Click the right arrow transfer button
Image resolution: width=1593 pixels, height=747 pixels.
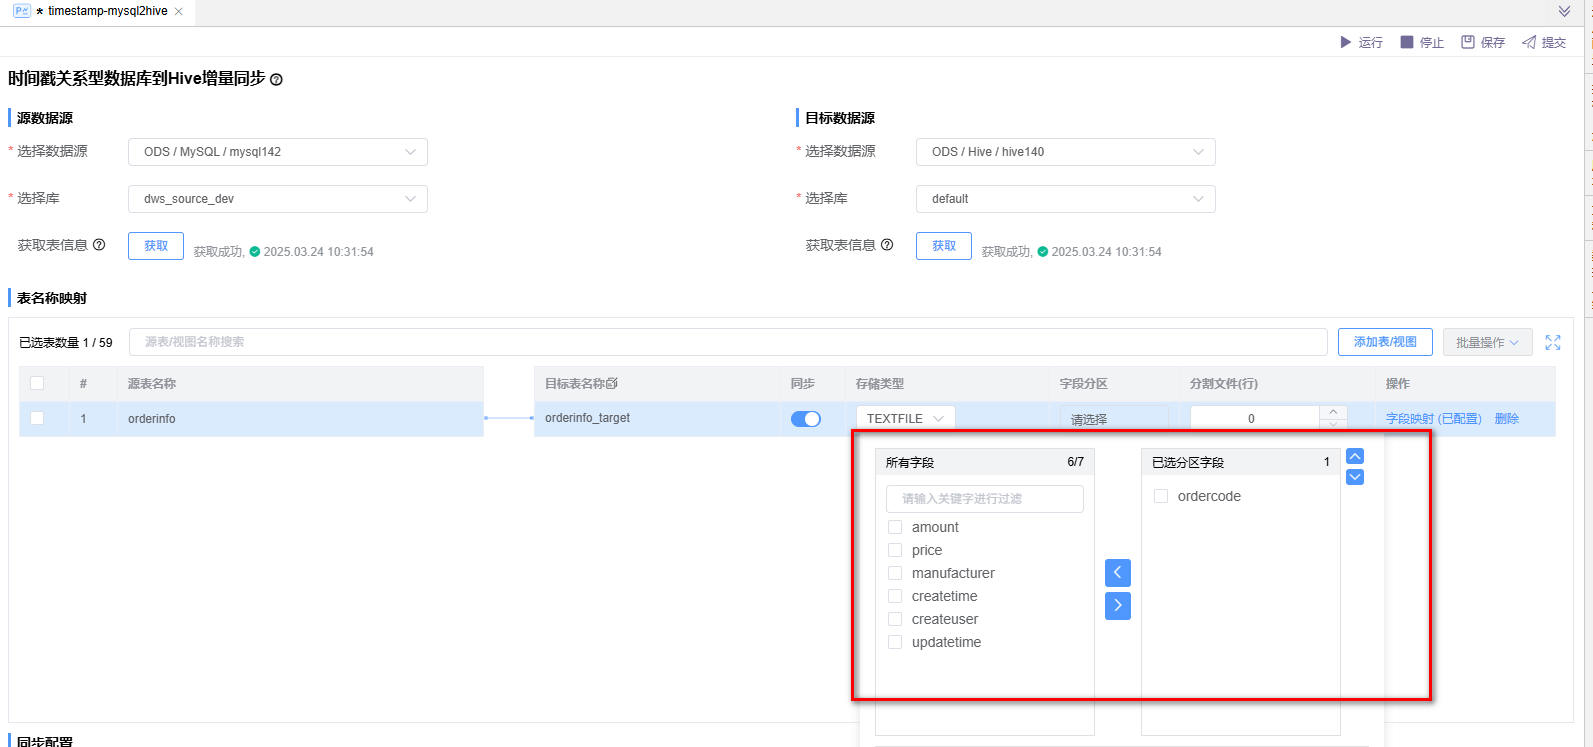(1118, 605)
